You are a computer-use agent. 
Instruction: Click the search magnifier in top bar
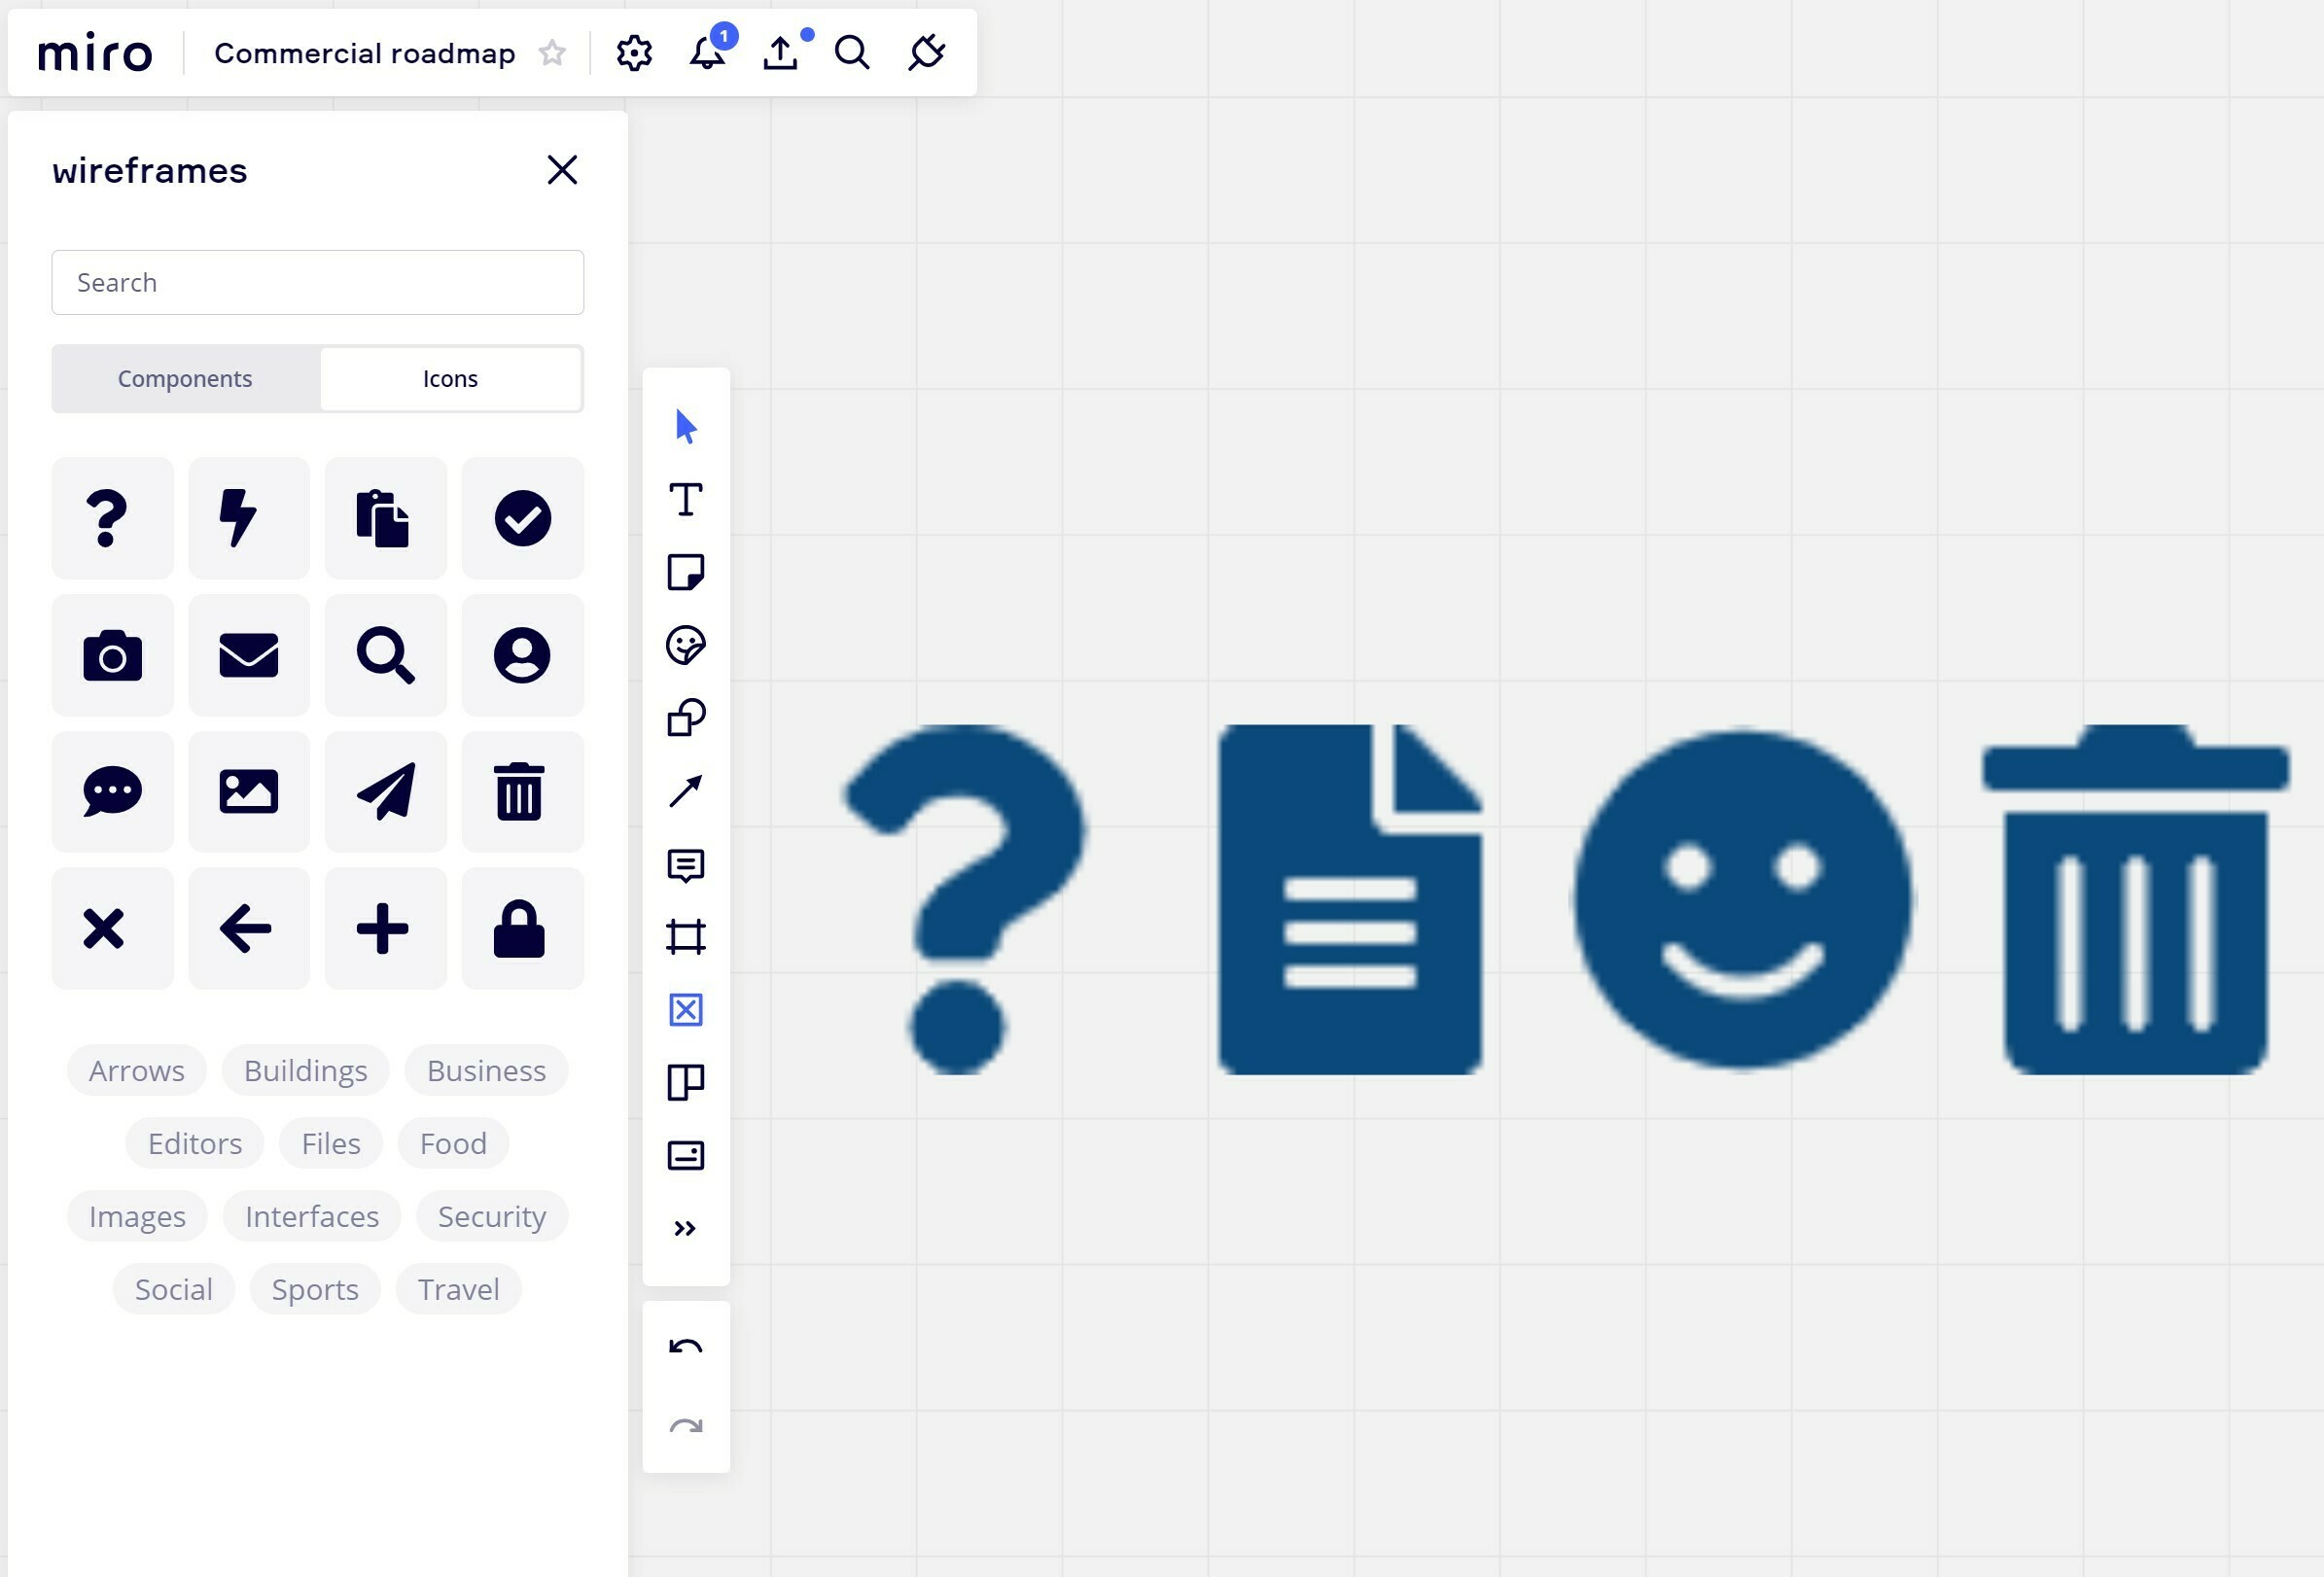click(852, 53)
